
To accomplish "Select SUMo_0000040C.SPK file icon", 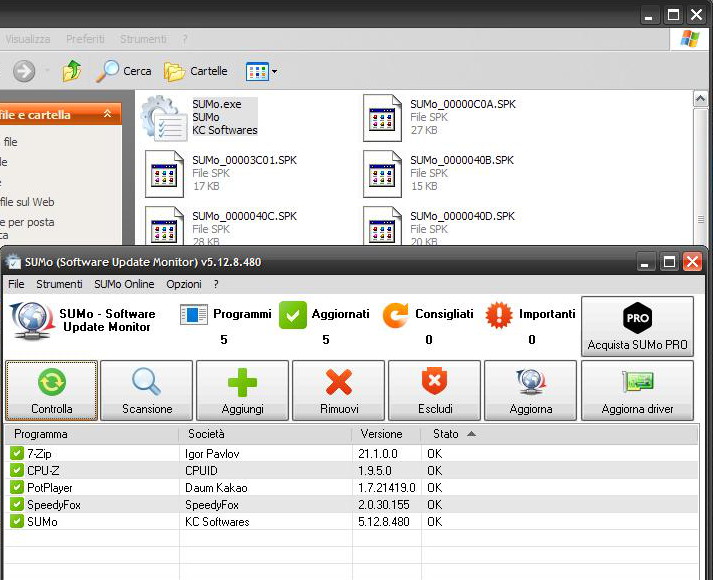I will [x=164, y=226].
